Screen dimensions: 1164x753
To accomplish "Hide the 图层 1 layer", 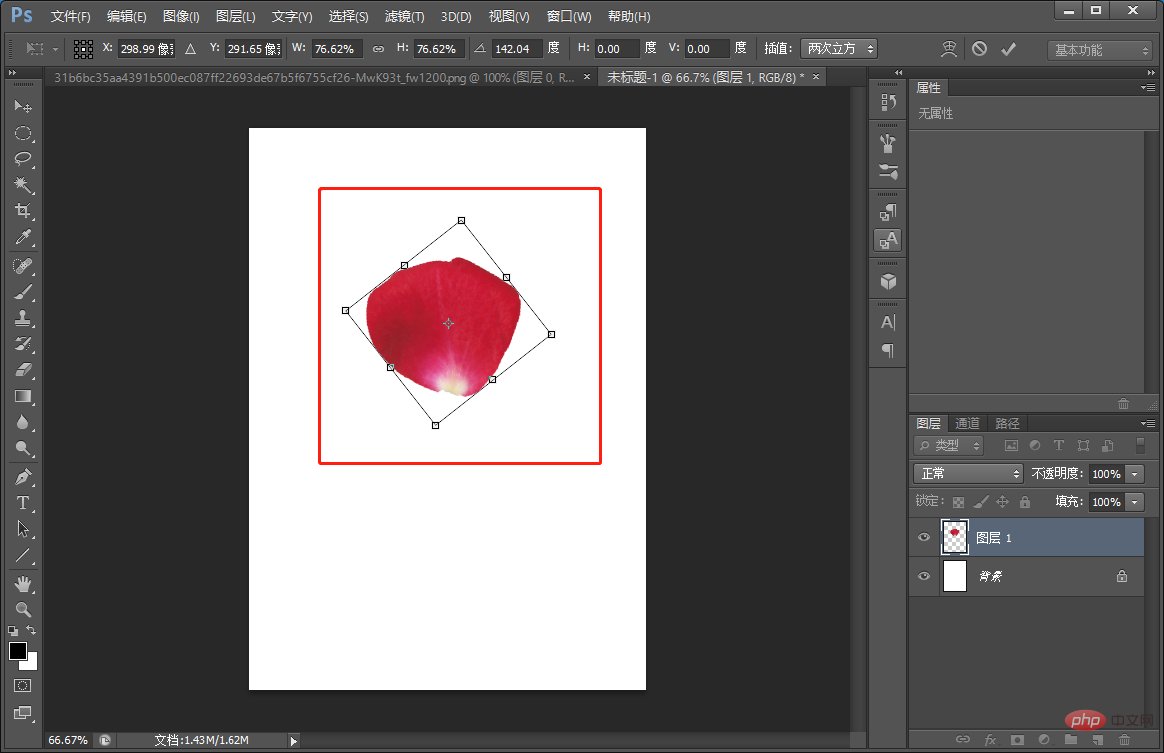I will 924,538.
